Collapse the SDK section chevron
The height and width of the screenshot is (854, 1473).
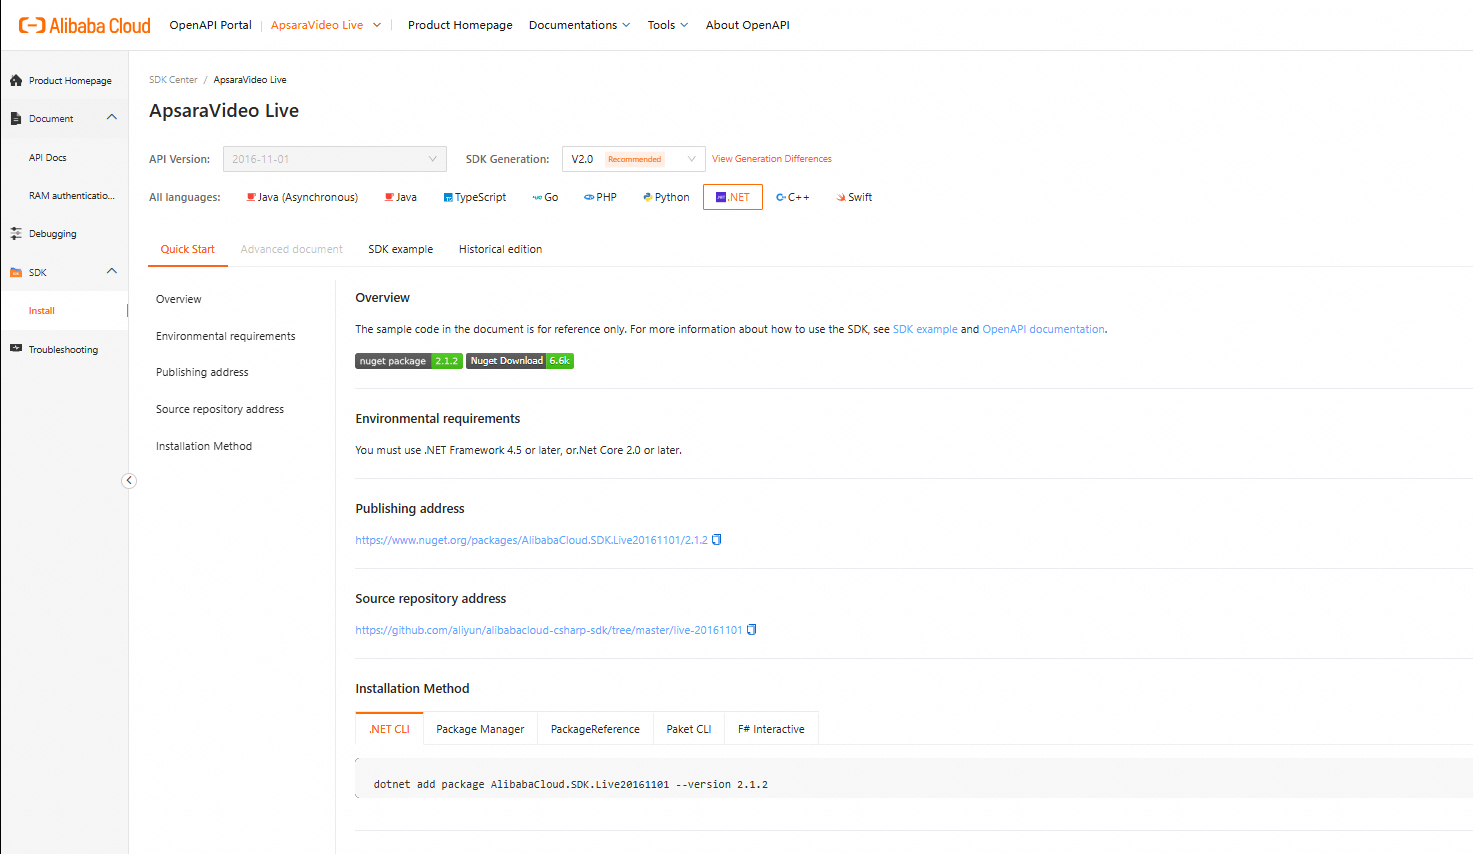[112, 271]
